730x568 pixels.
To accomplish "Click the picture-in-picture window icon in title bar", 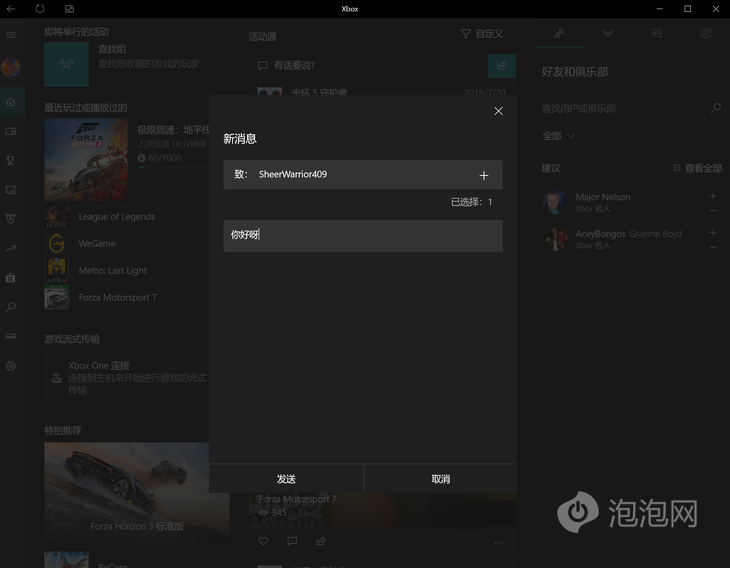I will (69, 9).
